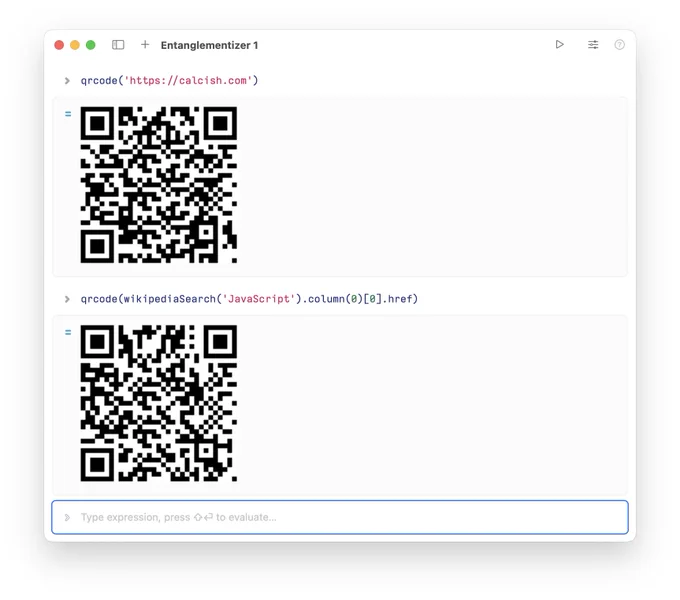Screen dimensions: 680x600
Task: Add a new document with plus icon
Action: 145,45
